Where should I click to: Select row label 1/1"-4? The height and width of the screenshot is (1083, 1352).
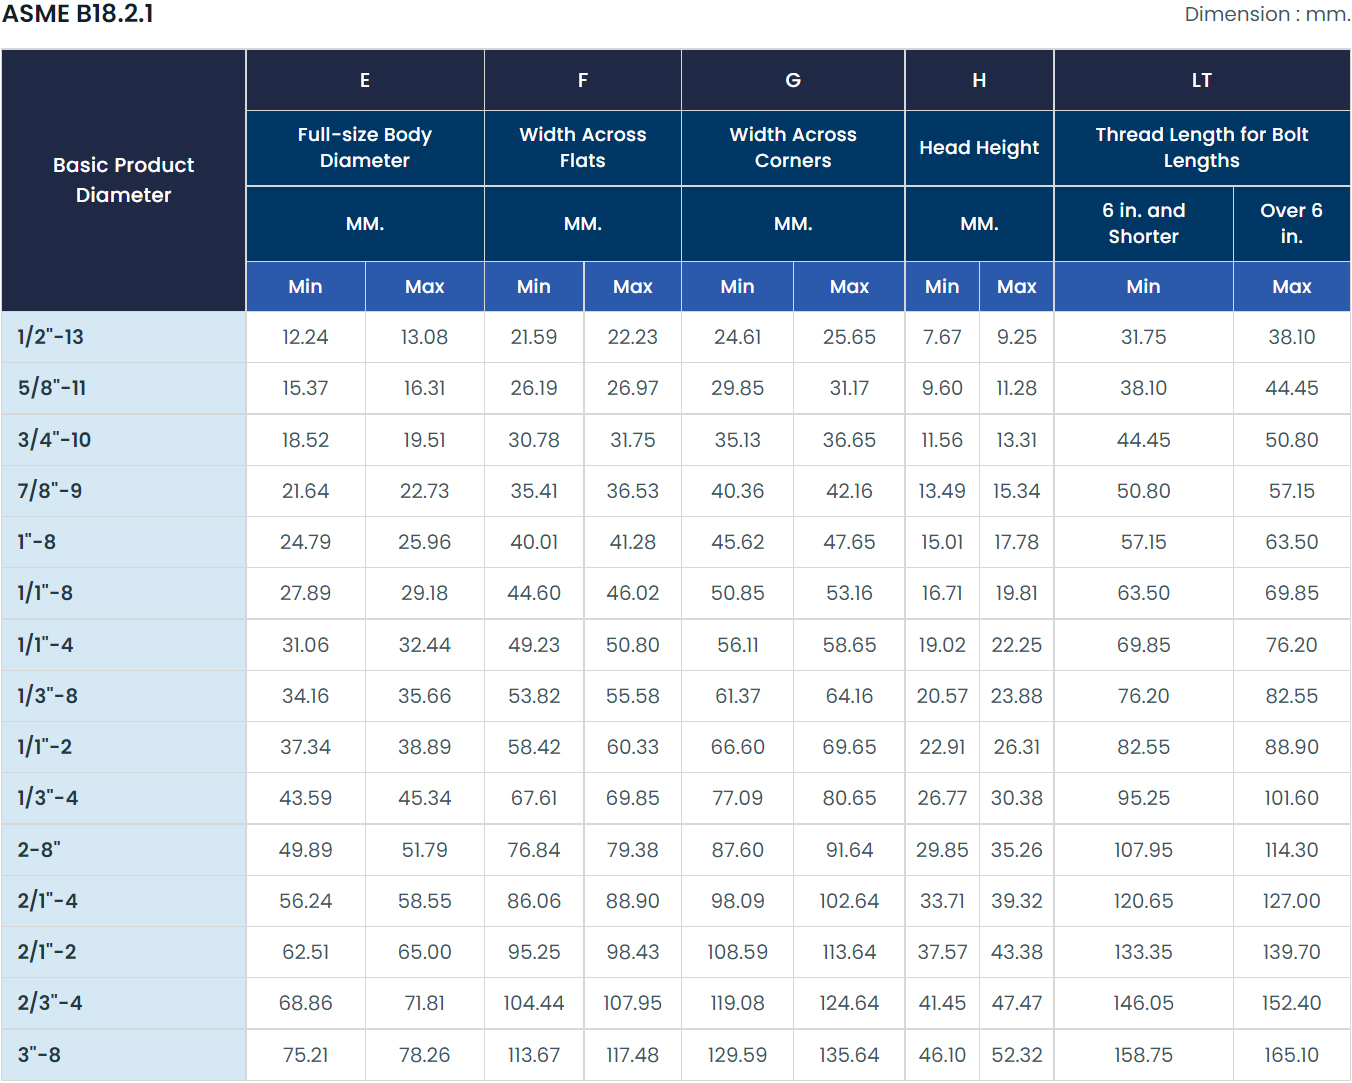pyautogui.click(x=45, y=645)
